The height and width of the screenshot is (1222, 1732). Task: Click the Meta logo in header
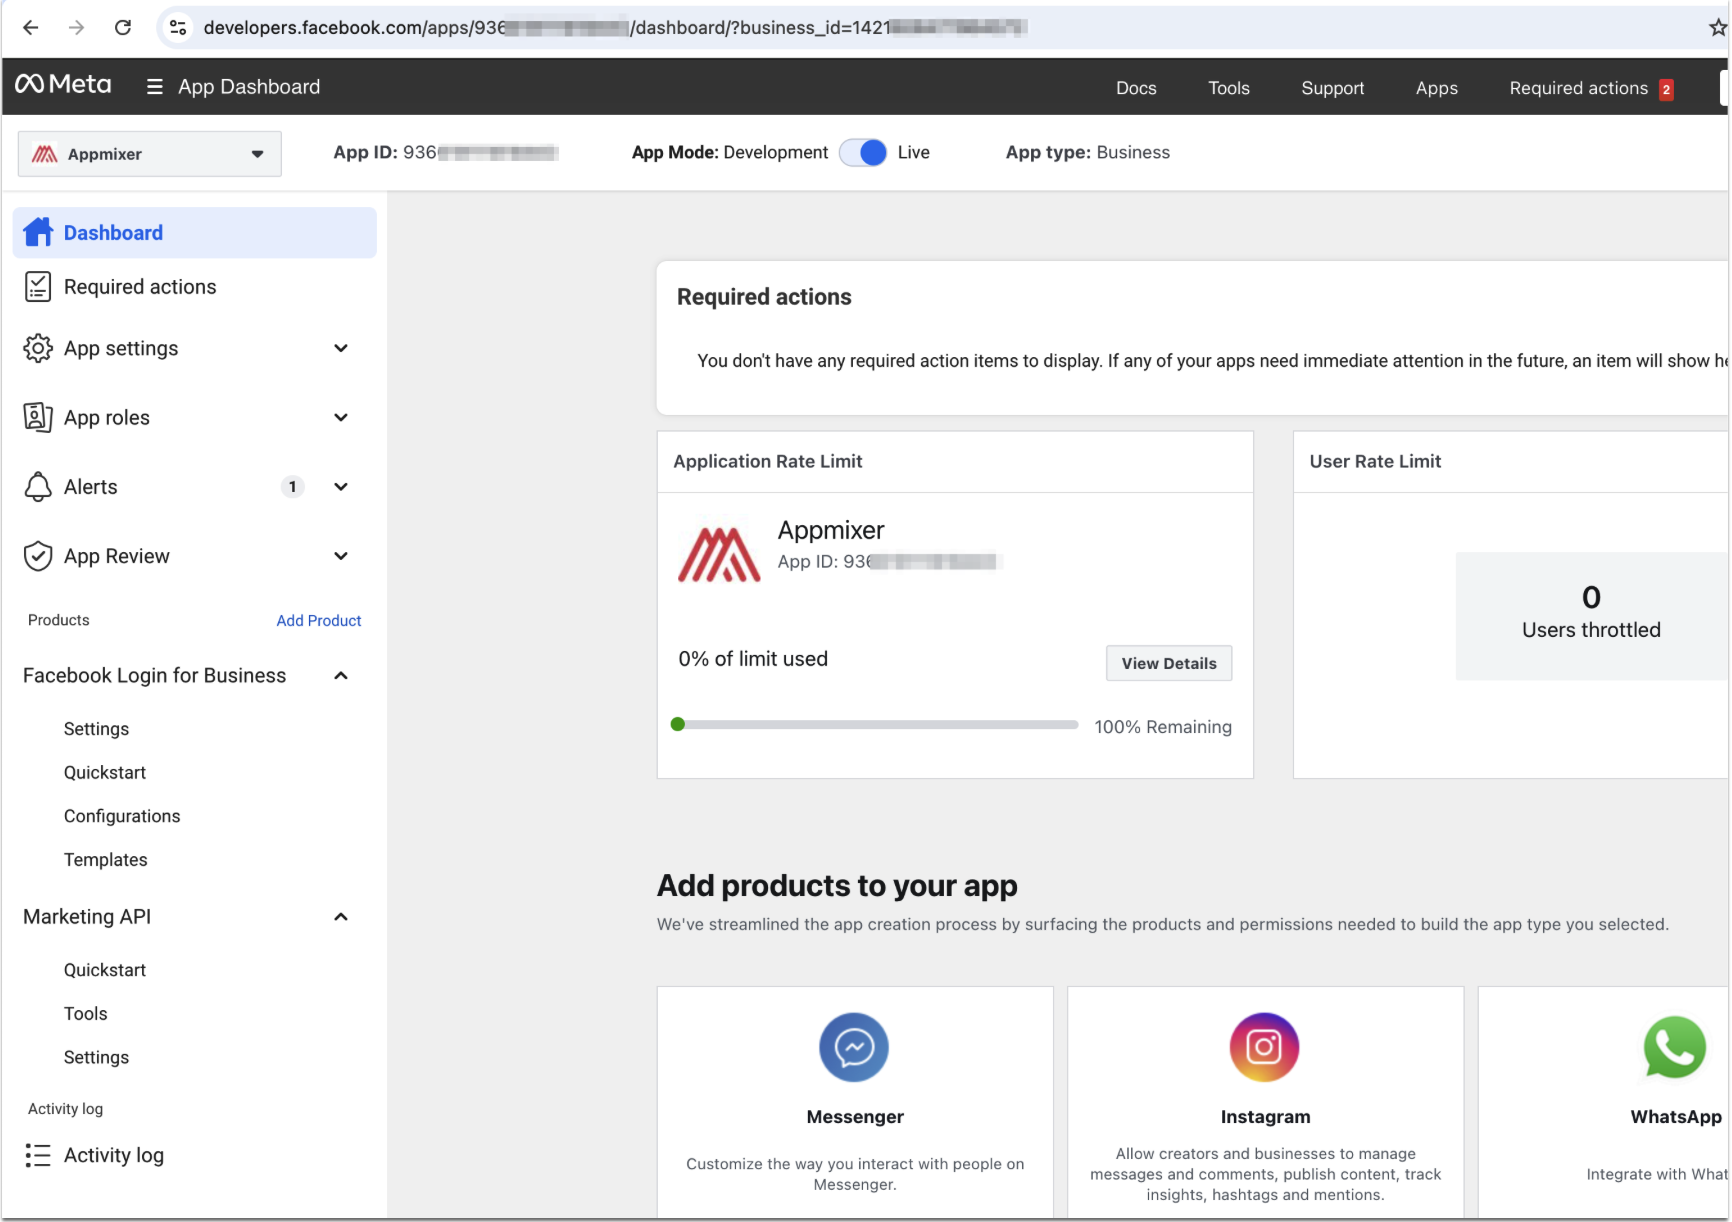(x=63, y=85)
